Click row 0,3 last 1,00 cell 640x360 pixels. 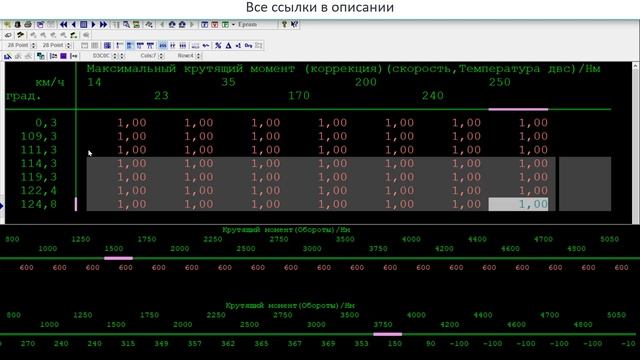[x=533, y=122]
